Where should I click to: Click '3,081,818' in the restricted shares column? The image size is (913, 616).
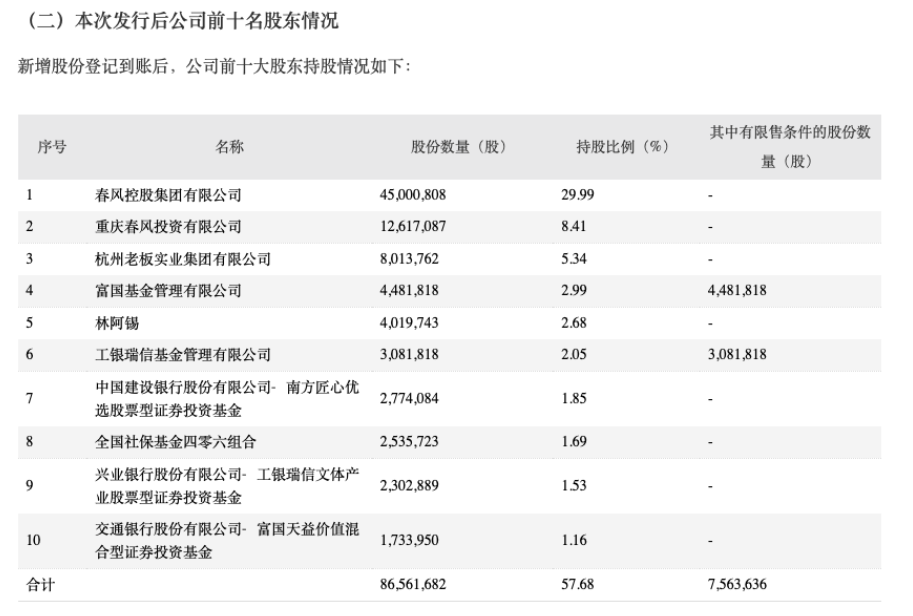tap(737, 355)
